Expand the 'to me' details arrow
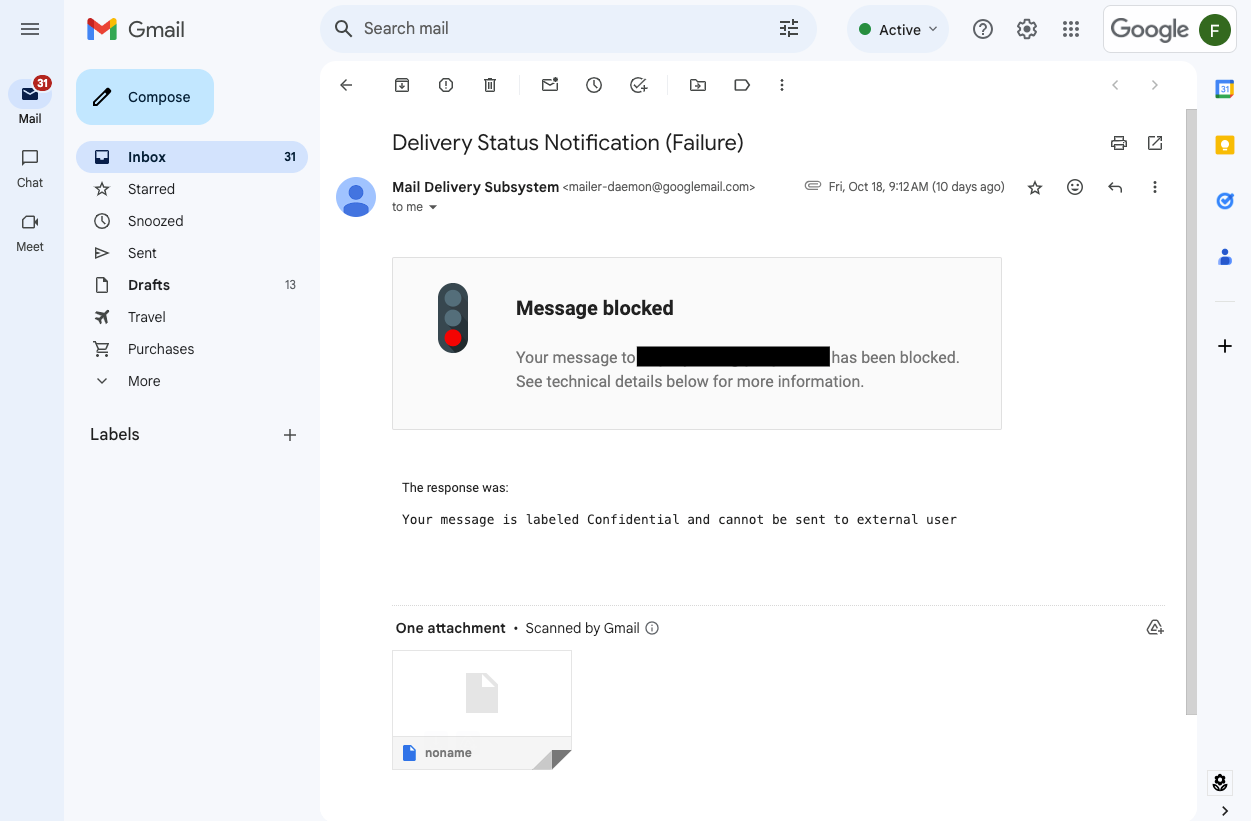The height and width of the screenshot is (821, 1251). point(433,208)
